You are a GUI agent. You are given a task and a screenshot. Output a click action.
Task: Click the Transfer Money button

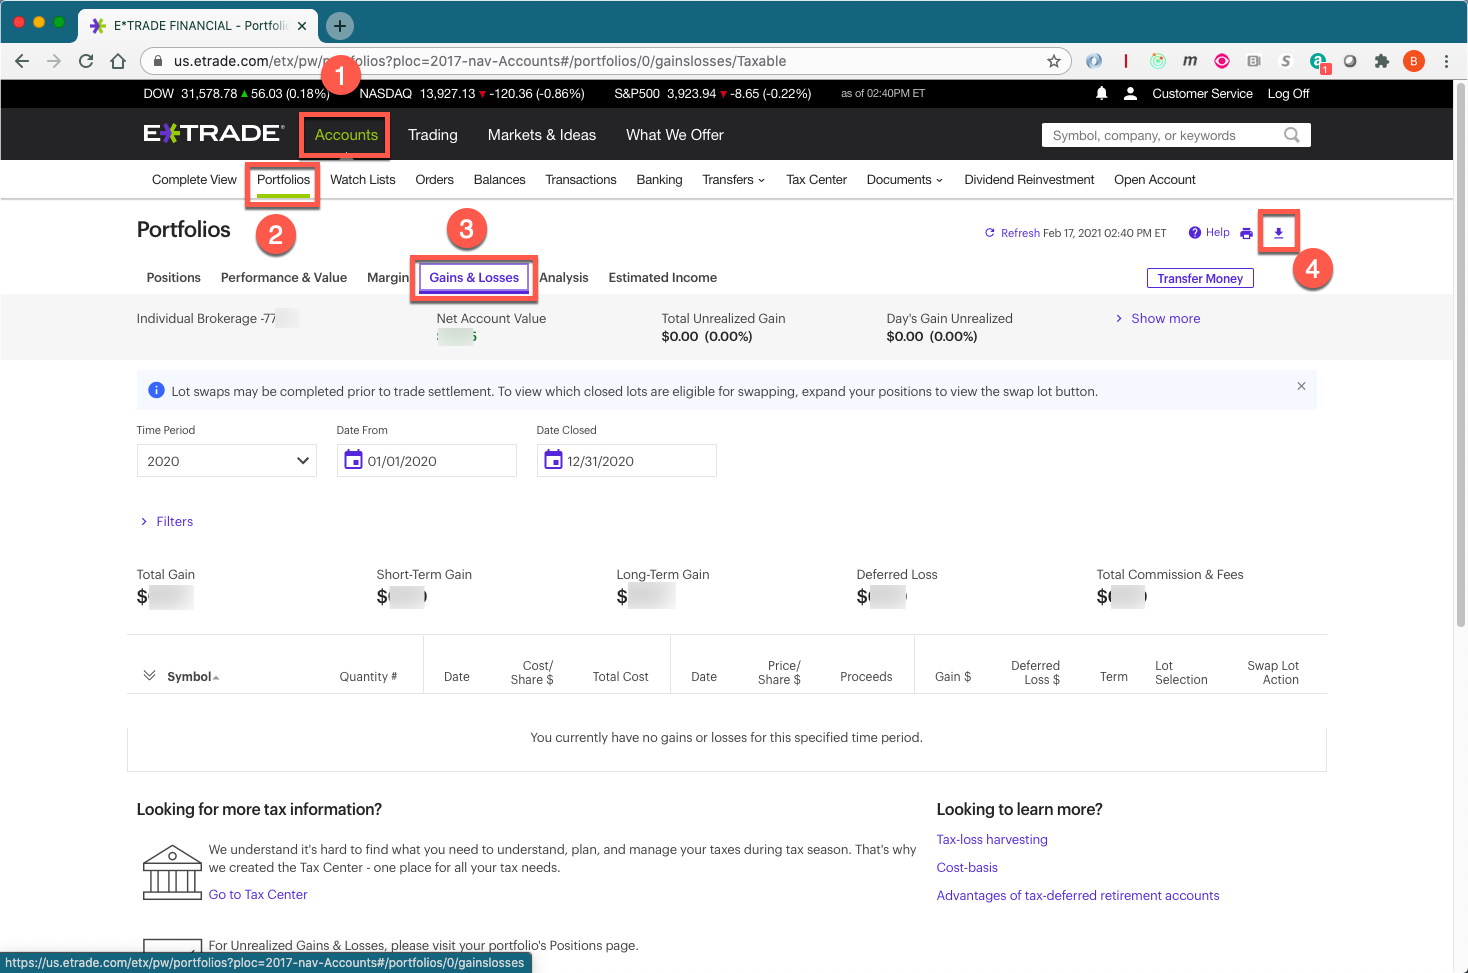(x=1200, y=278)
